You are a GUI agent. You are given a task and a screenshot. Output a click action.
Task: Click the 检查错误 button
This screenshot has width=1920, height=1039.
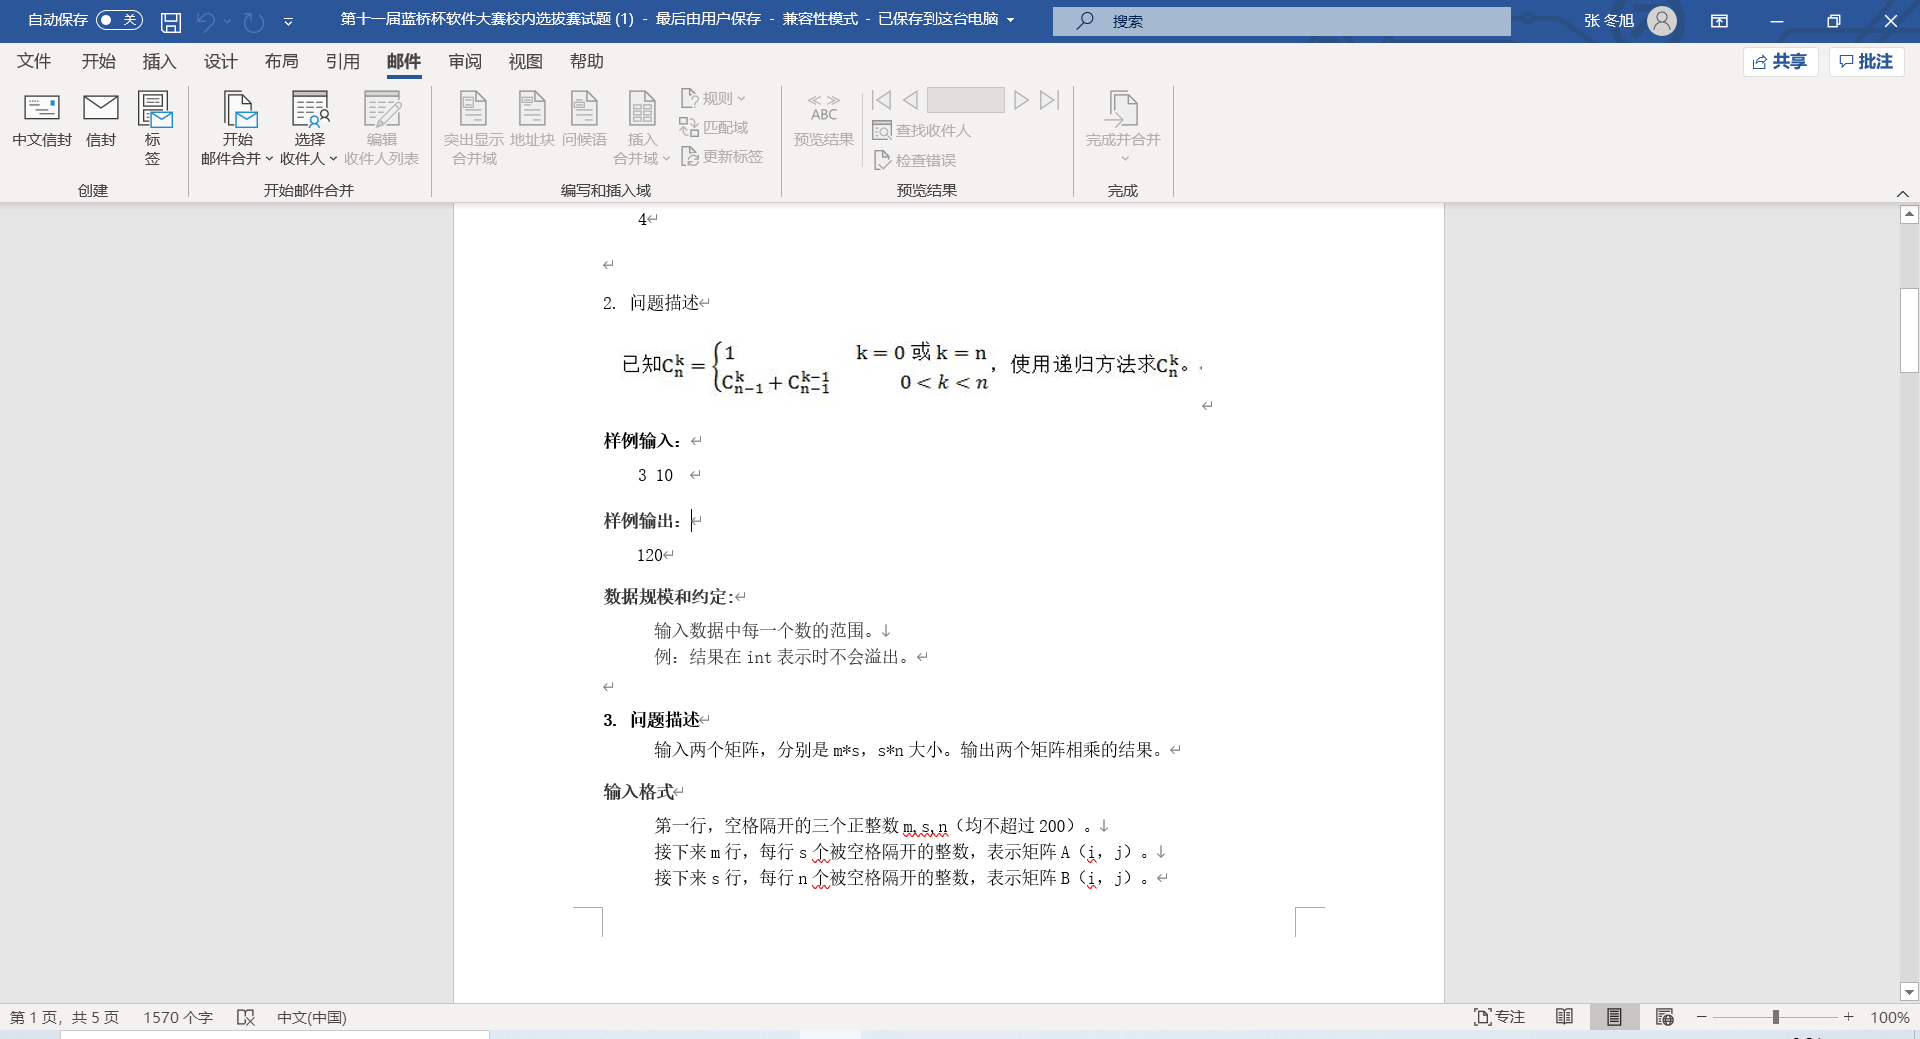(914, 160)
